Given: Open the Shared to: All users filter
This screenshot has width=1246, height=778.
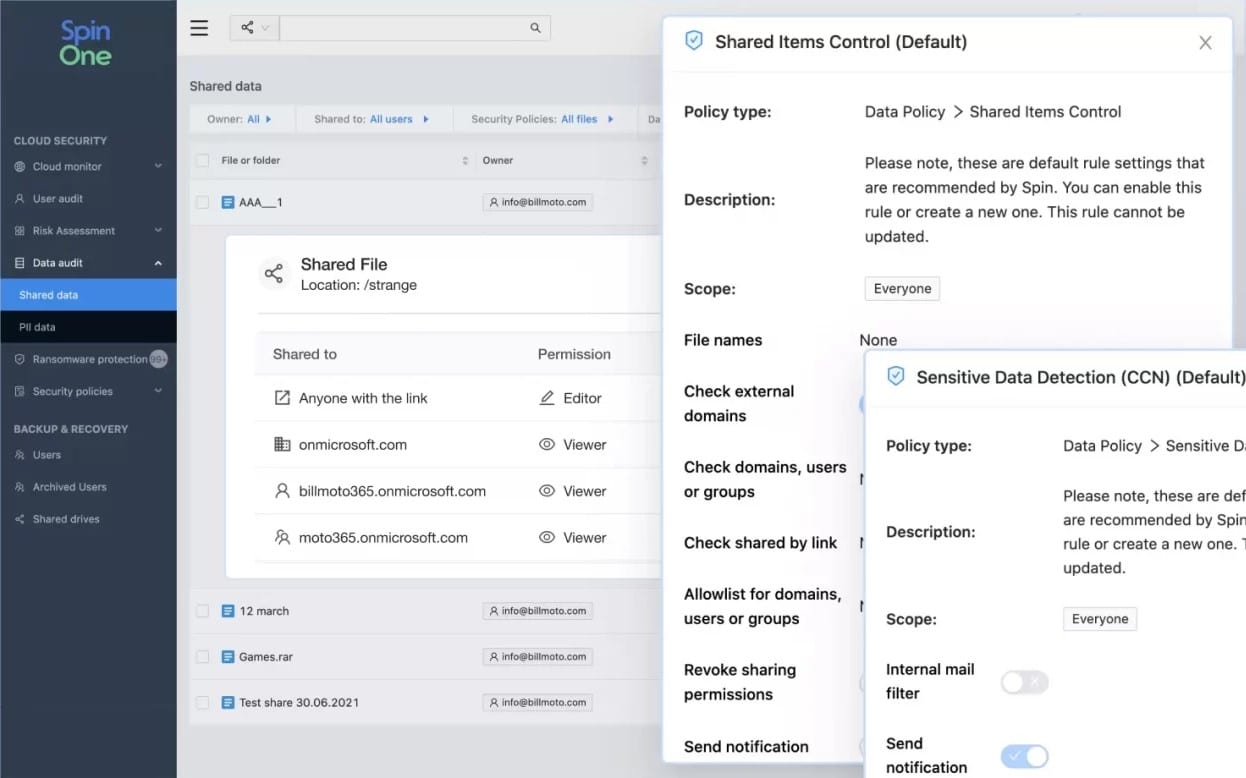Looking at the screenshot, I should (371, 119).
